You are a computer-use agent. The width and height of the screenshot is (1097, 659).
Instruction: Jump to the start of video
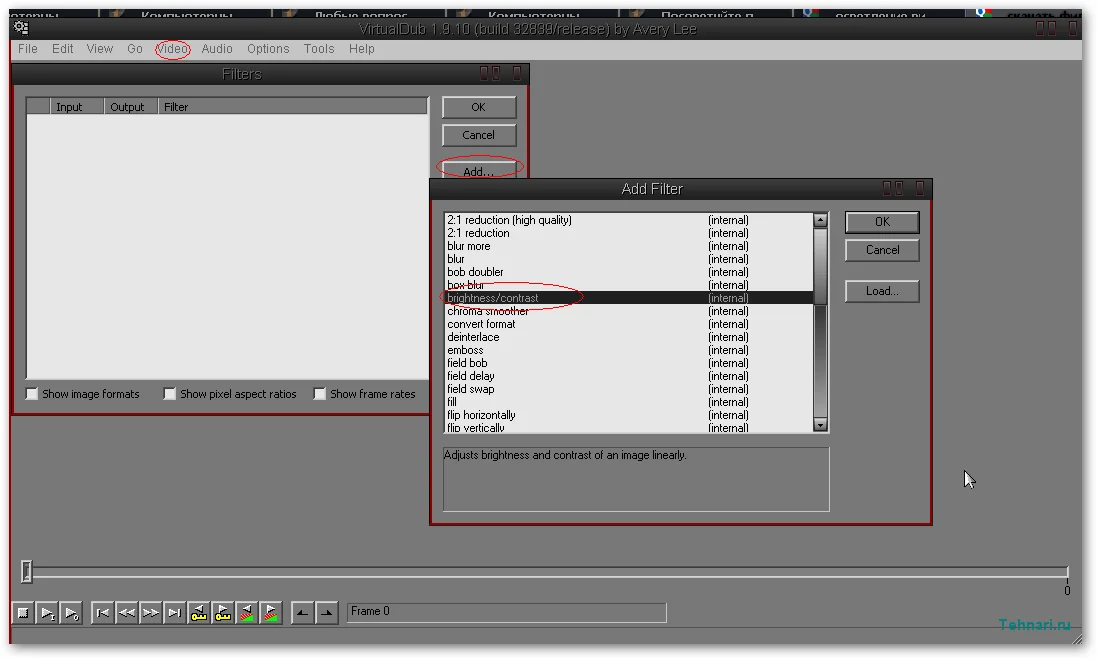(x=102, y=613)
